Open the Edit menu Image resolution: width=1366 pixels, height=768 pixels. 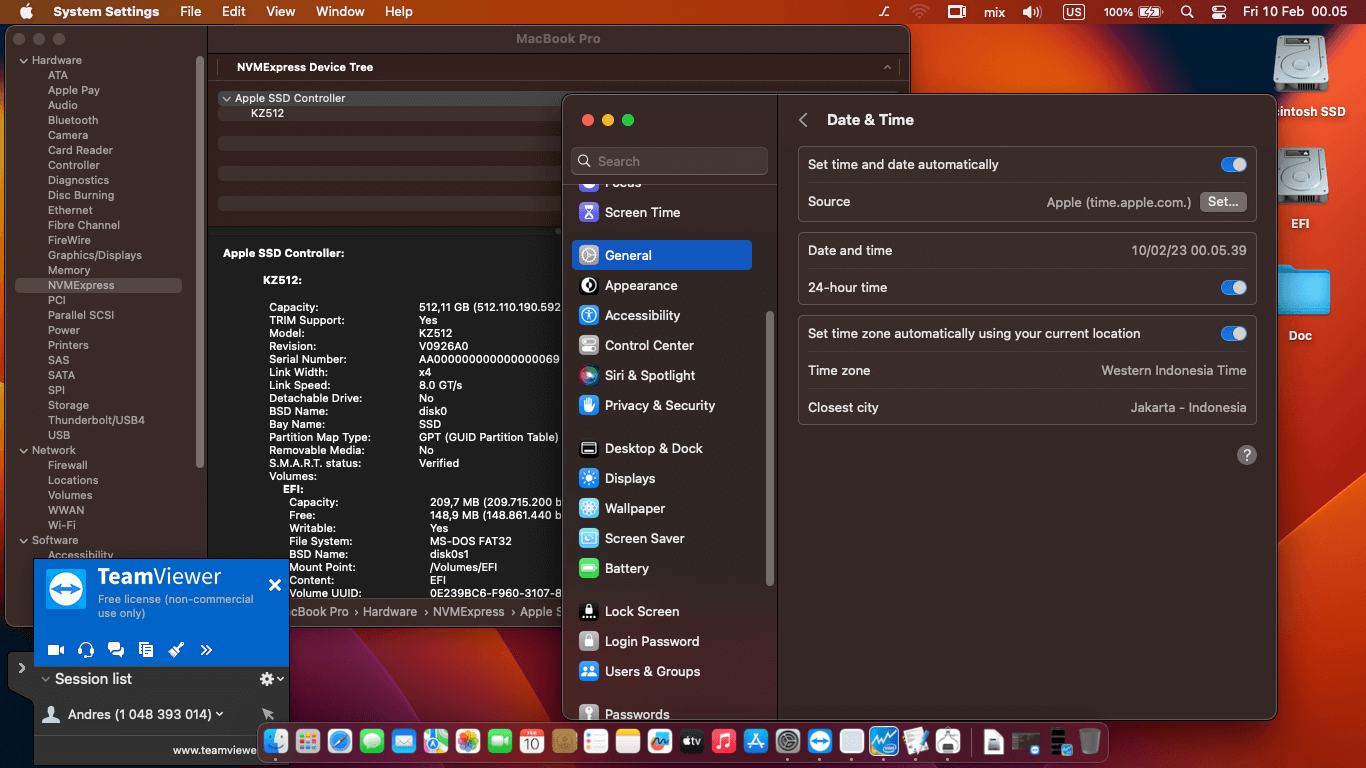(234, 12)
